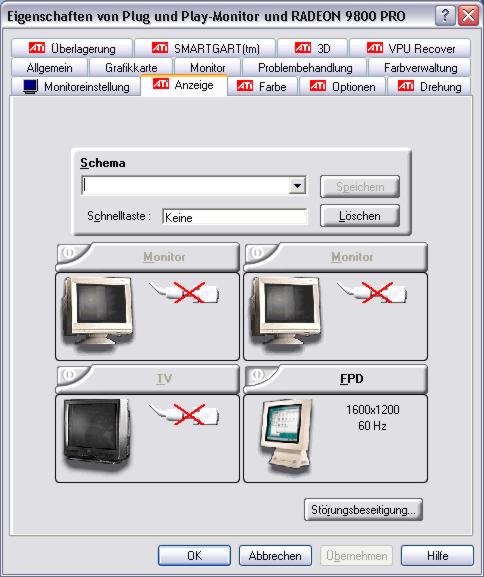The width and height of the screenshot is (484, 577).
Task: Switch to the Drehung tab
Action: (429, 86)
